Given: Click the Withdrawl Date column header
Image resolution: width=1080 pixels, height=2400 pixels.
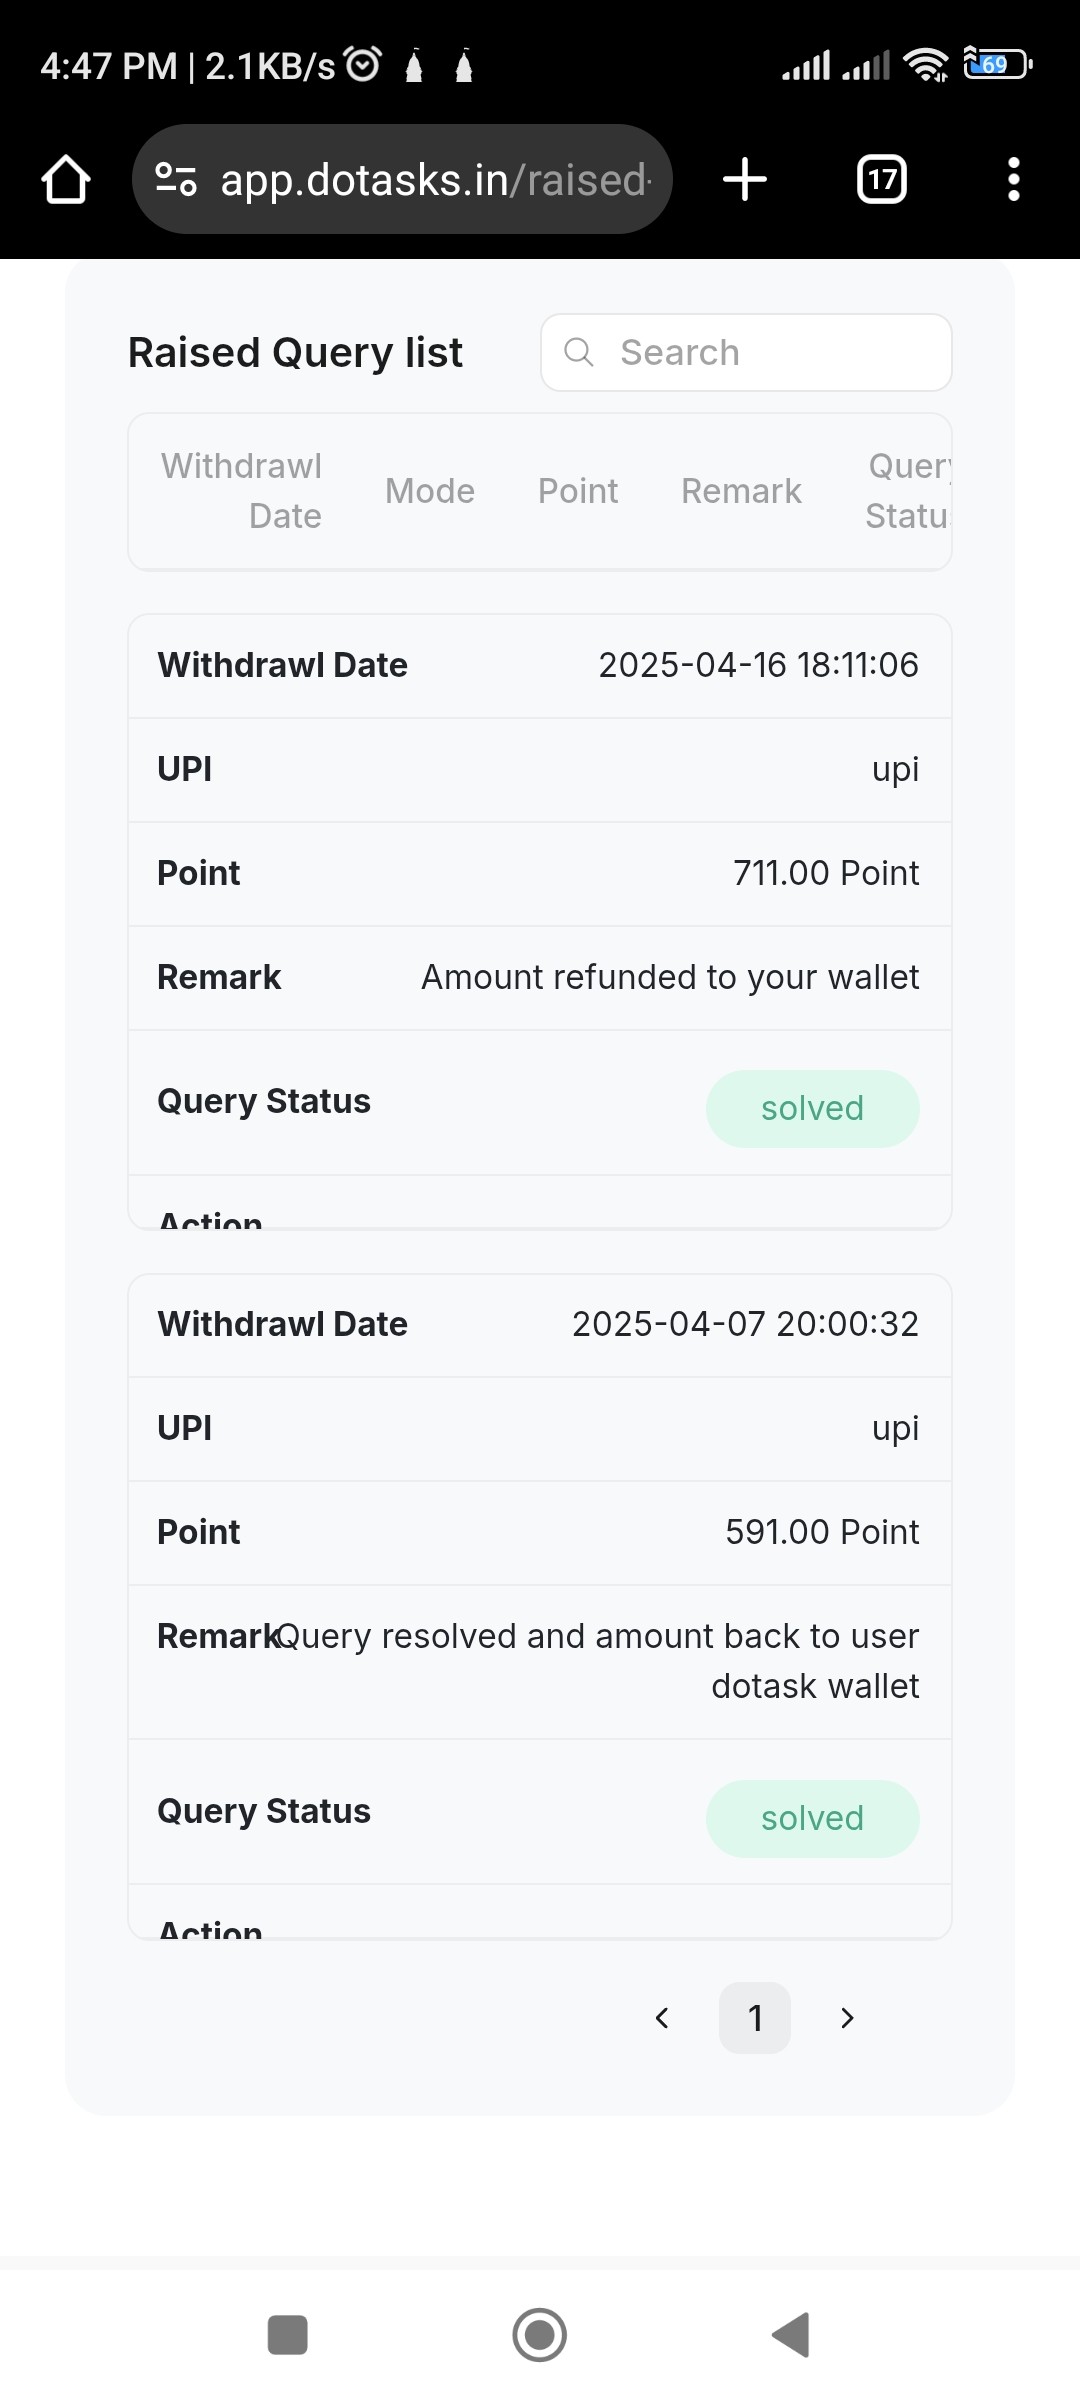Looking at the screenshot, I should click(x=242, y=491).
